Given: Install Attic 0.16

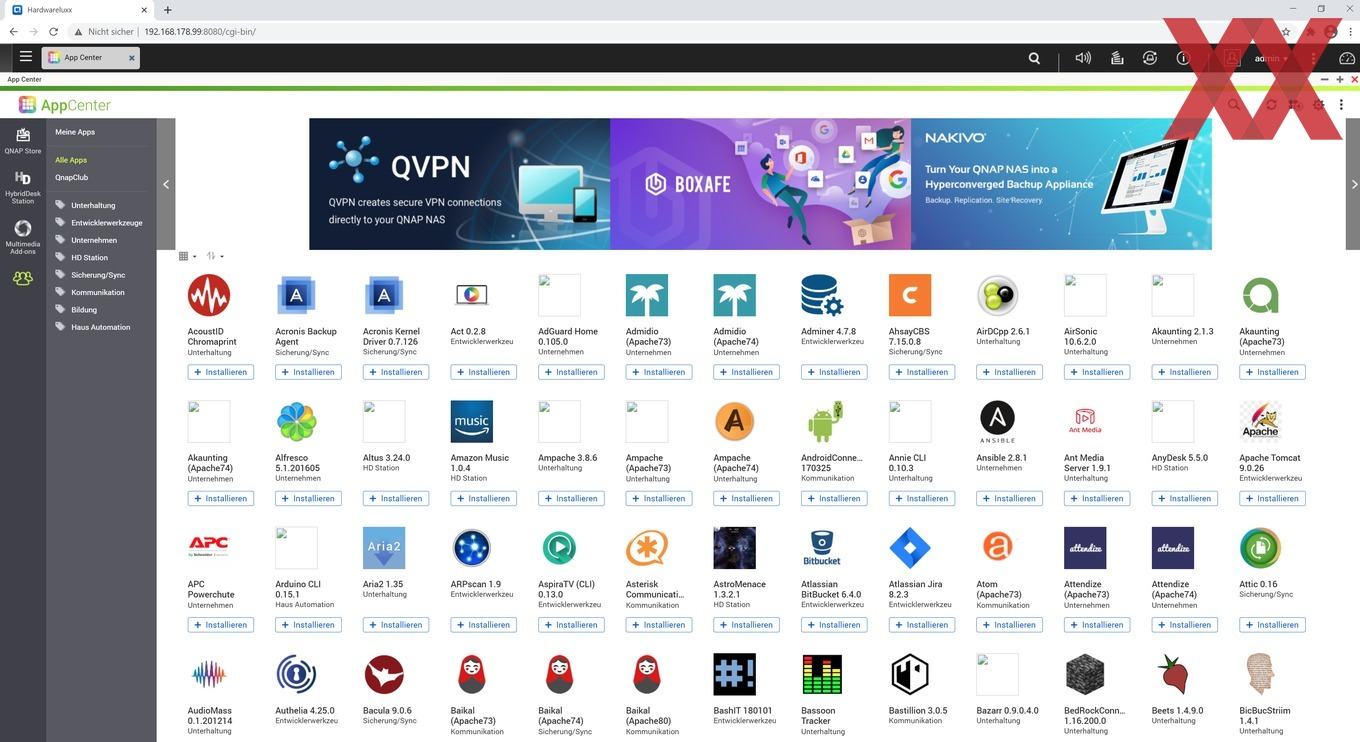Looking at the screenshot, I should click(x=1272, y=625).
